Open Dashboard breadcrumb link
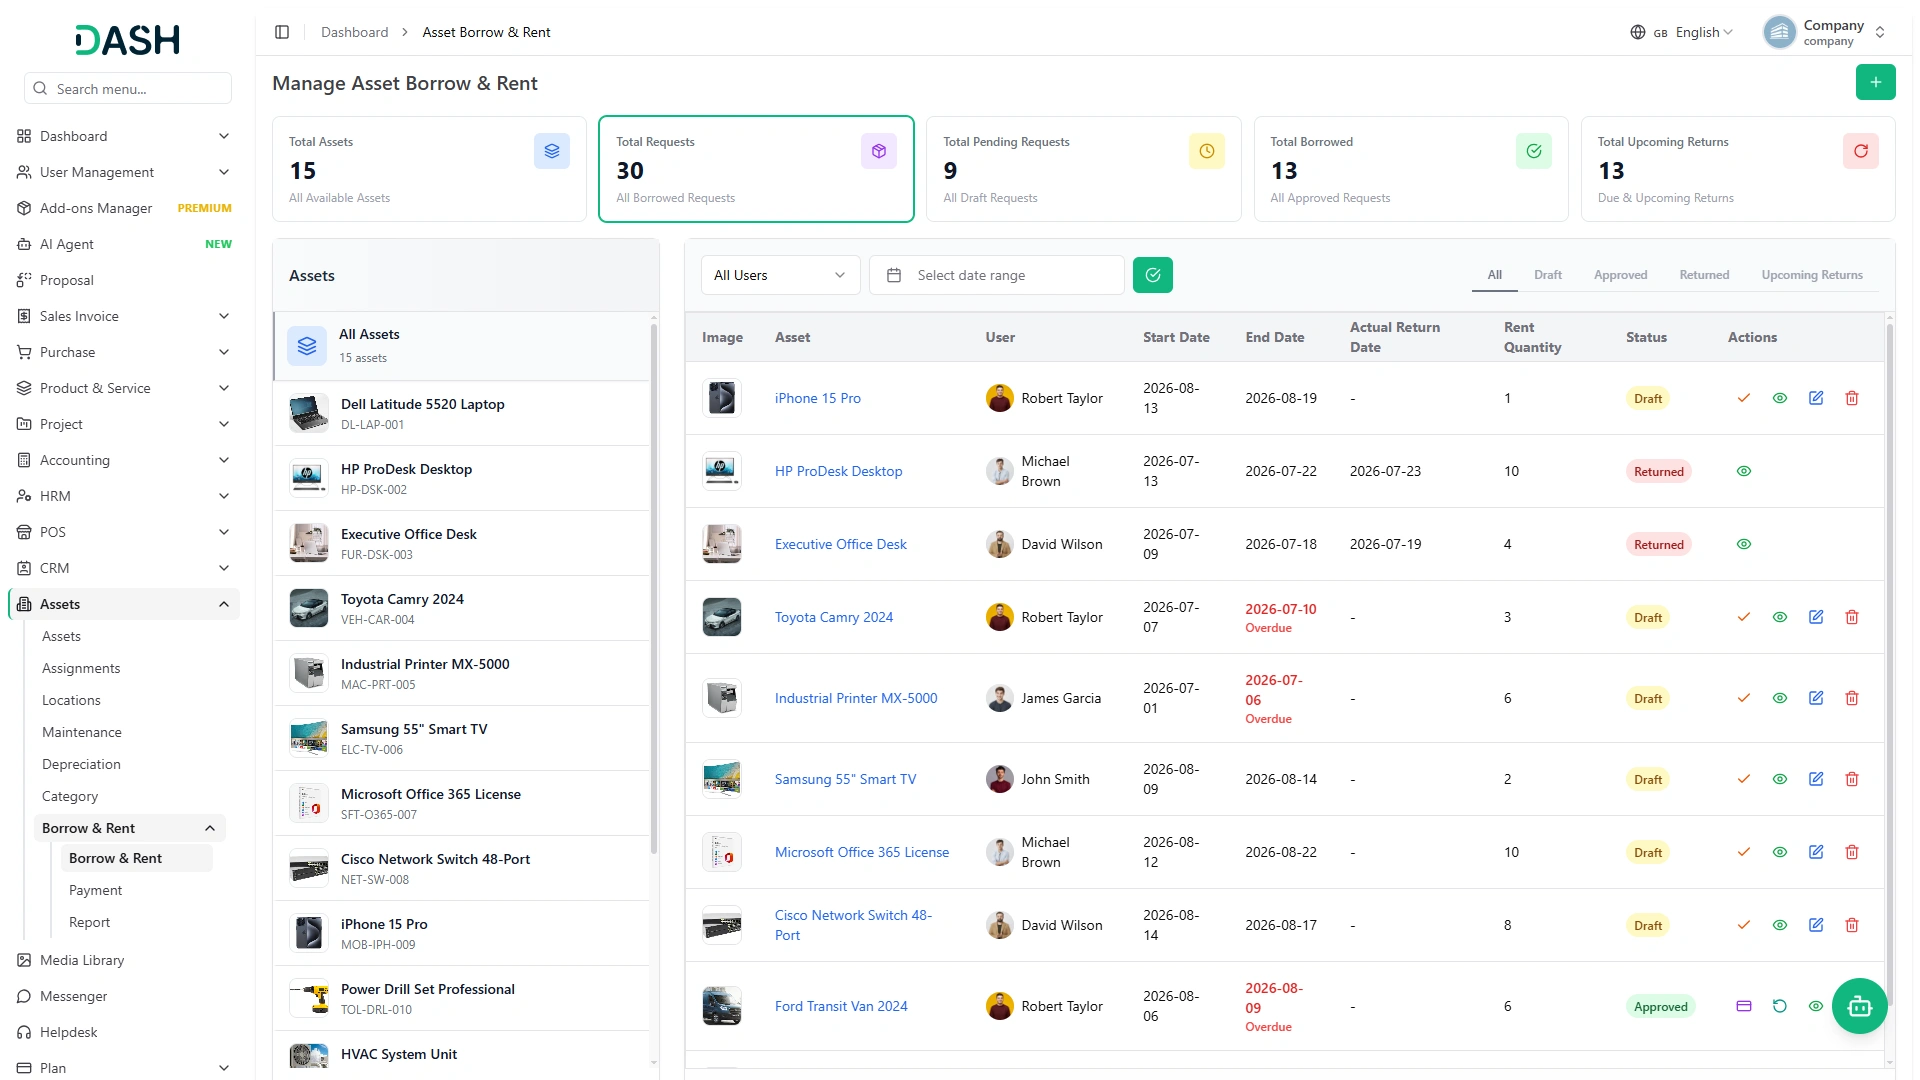This screenshot has width=1920, height=1080. (x=354, y=32)
